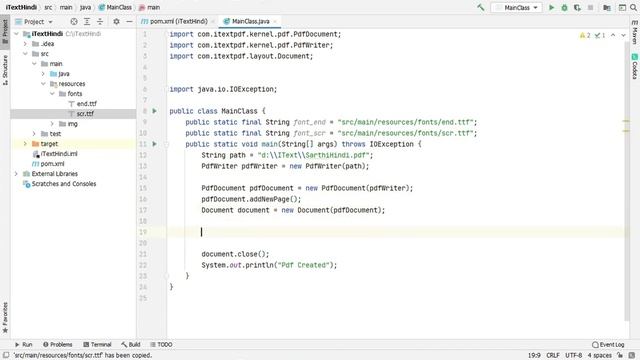Open the Problems tool window
Viewport: 640px width, 360px height.
[58, 344]
